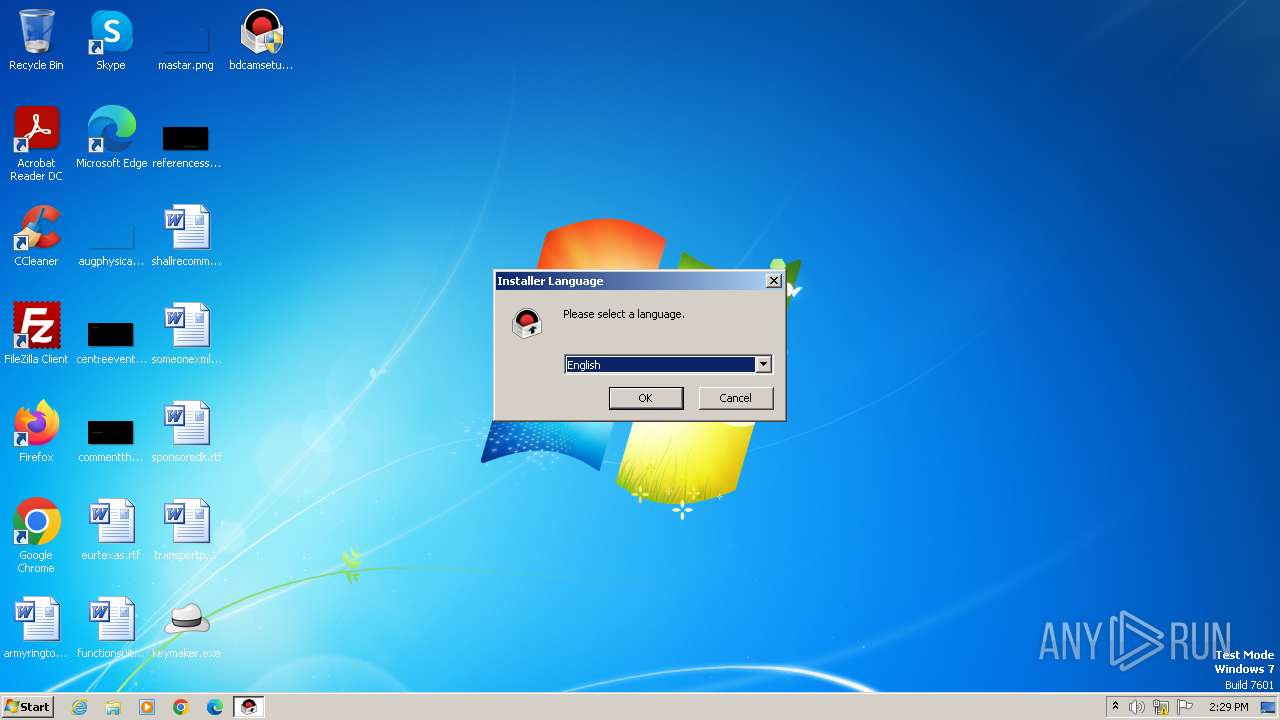Image resolution: width=1280 pixels, height=720 pixels.
Task: Open Internet Explorer from taskbar
Action: pyautogui.click(x=79, y=707)
